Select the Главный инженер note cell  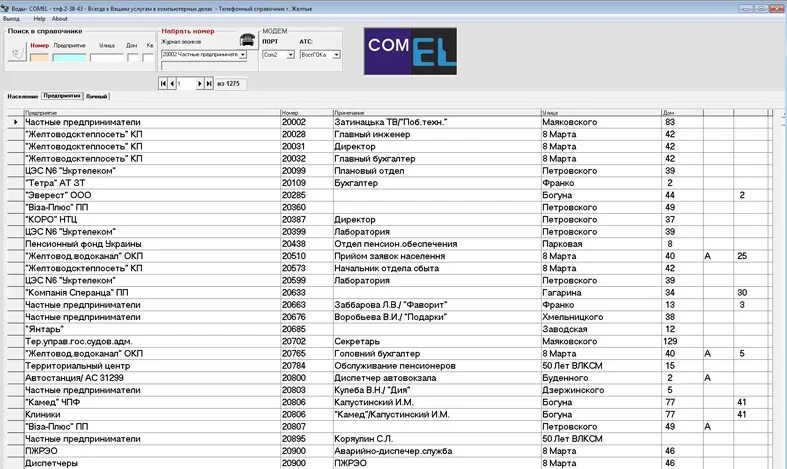click(x=437, y=134)
